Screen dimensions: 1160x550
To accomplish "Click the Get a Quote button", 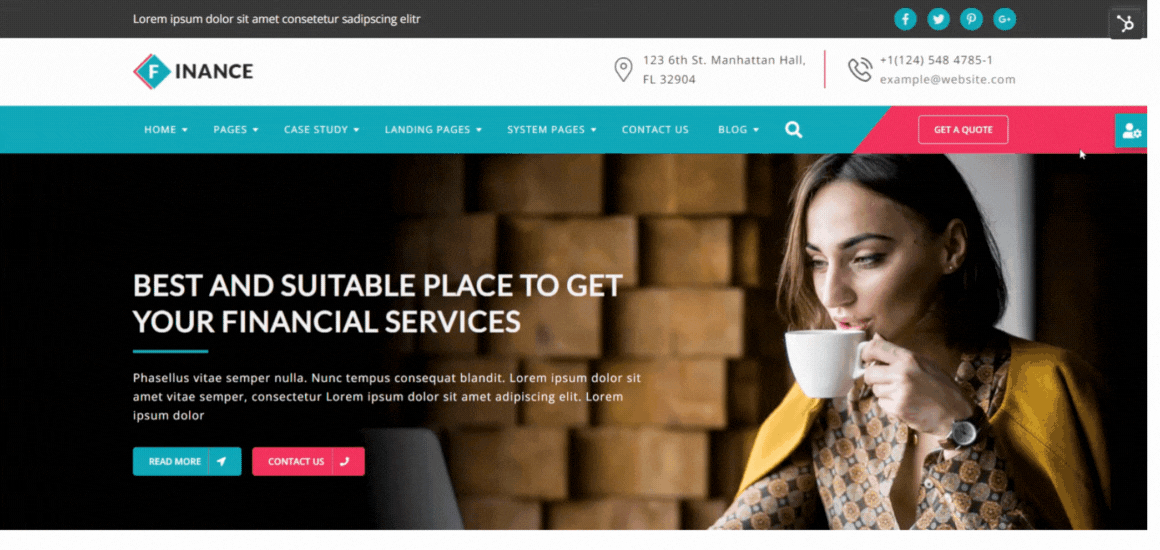I will (963, 130).
